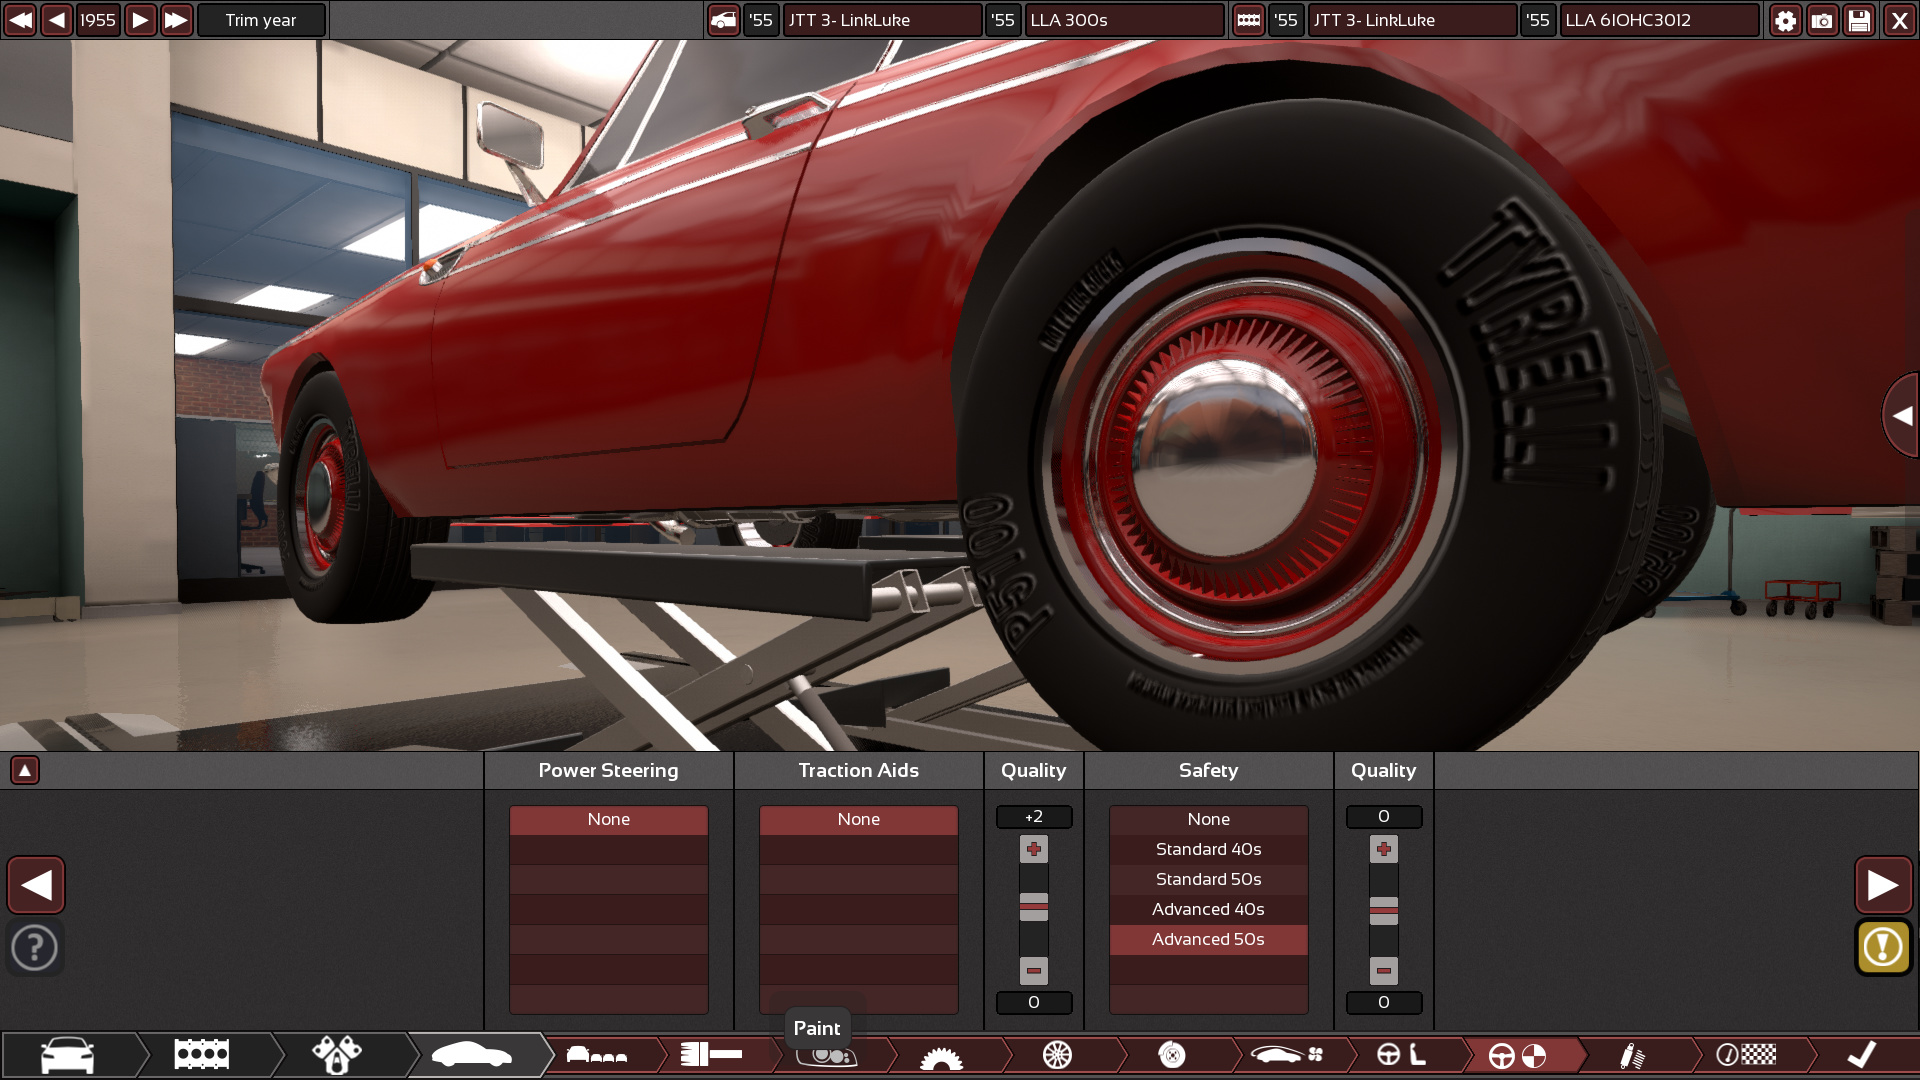Image resolution: width=1920 pixels, height=1080 pixels.
Task: Increase Safety quality with plus button
Action: click(x=1383, y=849)
